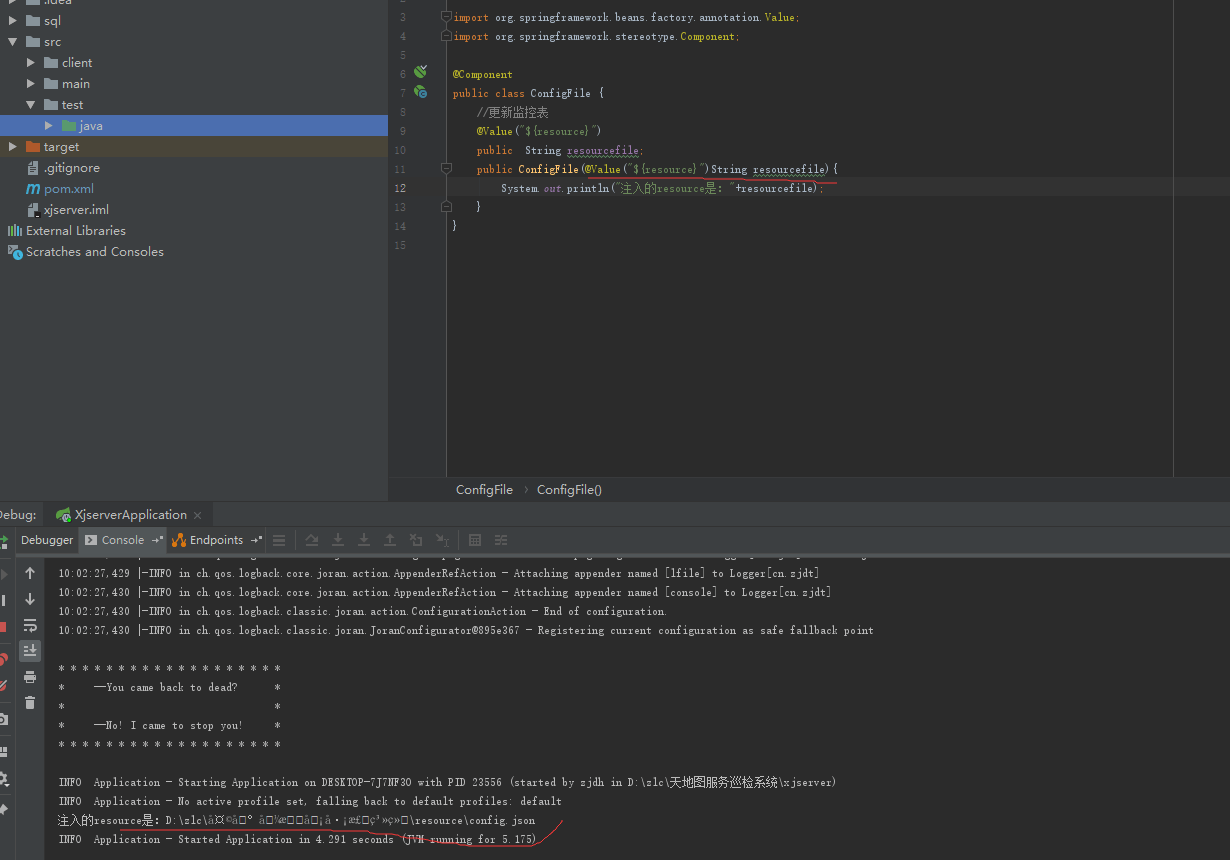The width and height of the screenshot is (1230, 860).
Task: Click the Spring bean gutter icon on line 6
Action: coord(421,72)
